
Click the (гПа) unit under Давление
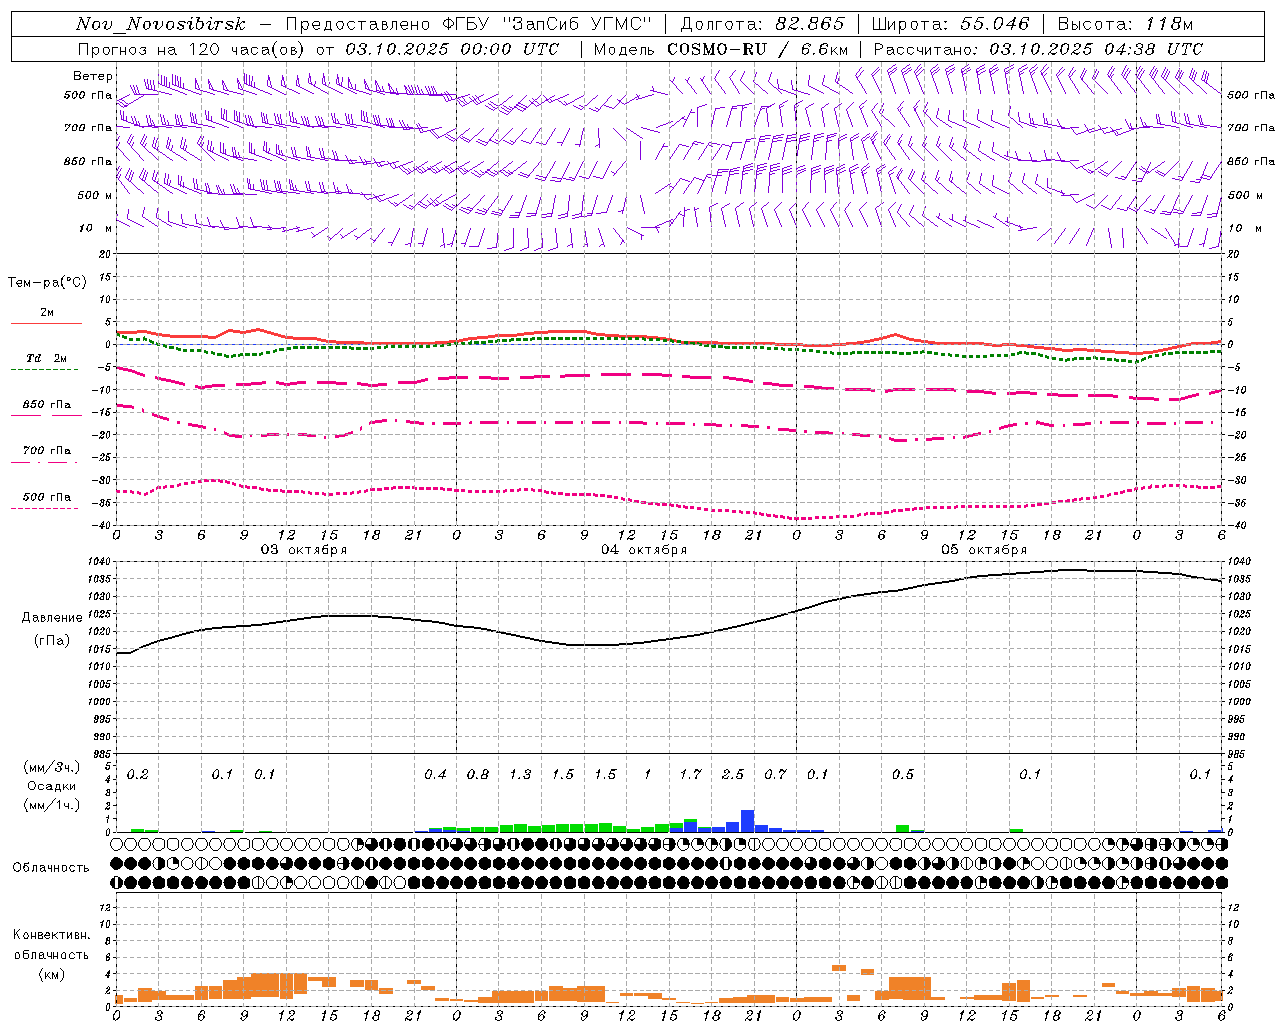(x=52, y=641)
